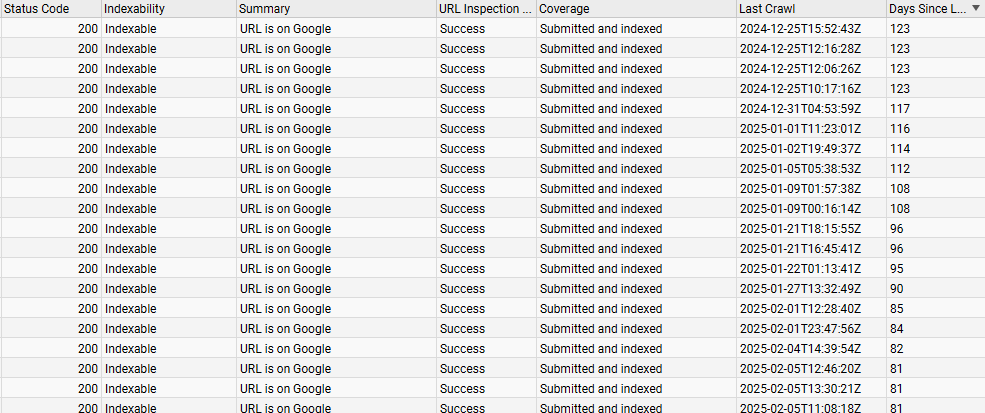Click the cell showing 82 days

[x=896, y=349]
